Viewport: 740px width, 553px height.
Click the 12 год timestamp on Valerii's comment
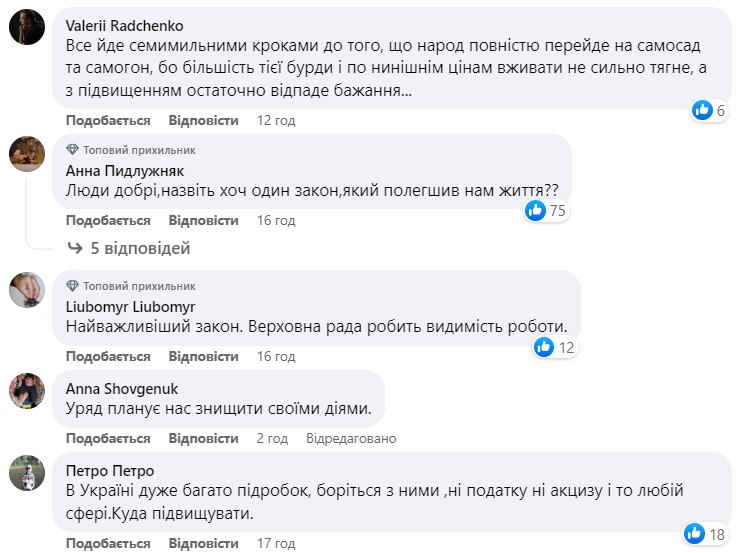[x=276, y=120]
